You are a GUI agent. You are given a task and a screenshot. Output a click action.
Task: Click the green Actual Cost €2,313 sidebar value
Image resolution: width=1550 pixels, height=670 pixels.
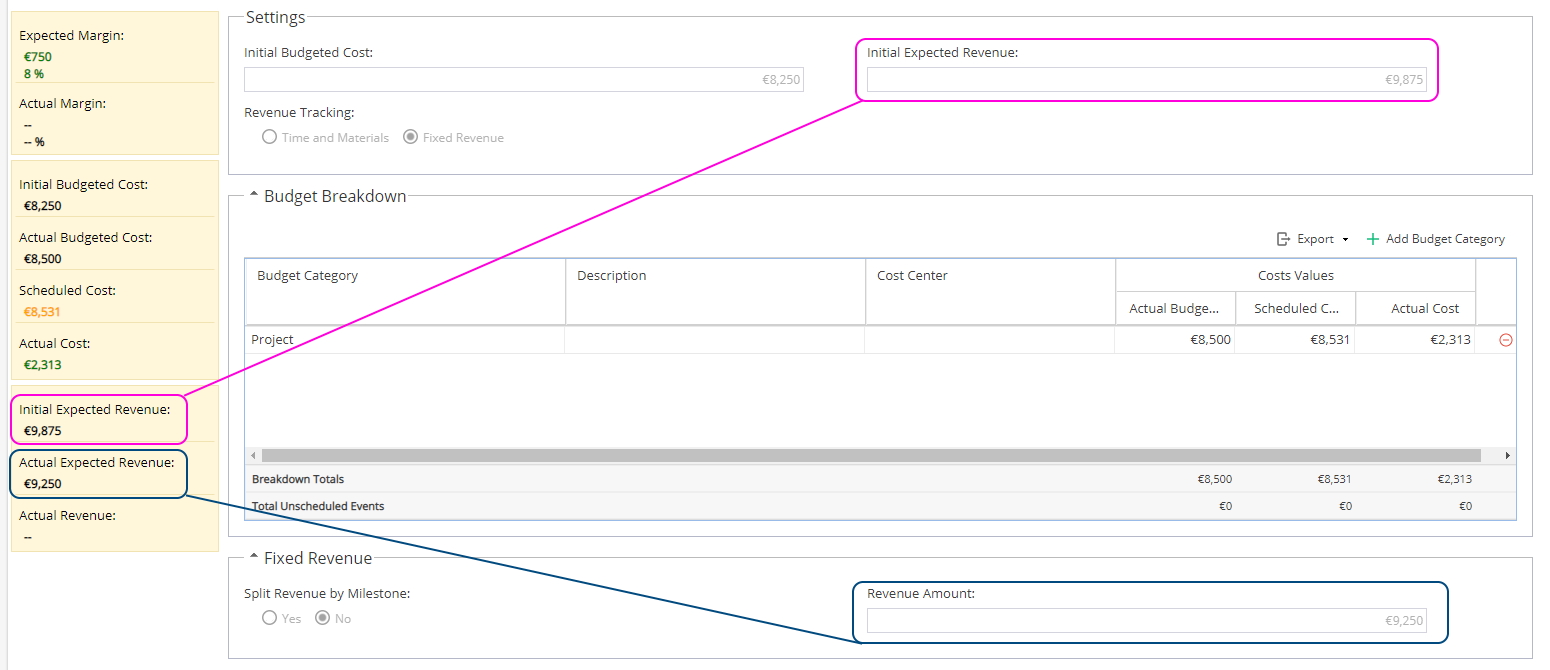click(x=43, y=365)
